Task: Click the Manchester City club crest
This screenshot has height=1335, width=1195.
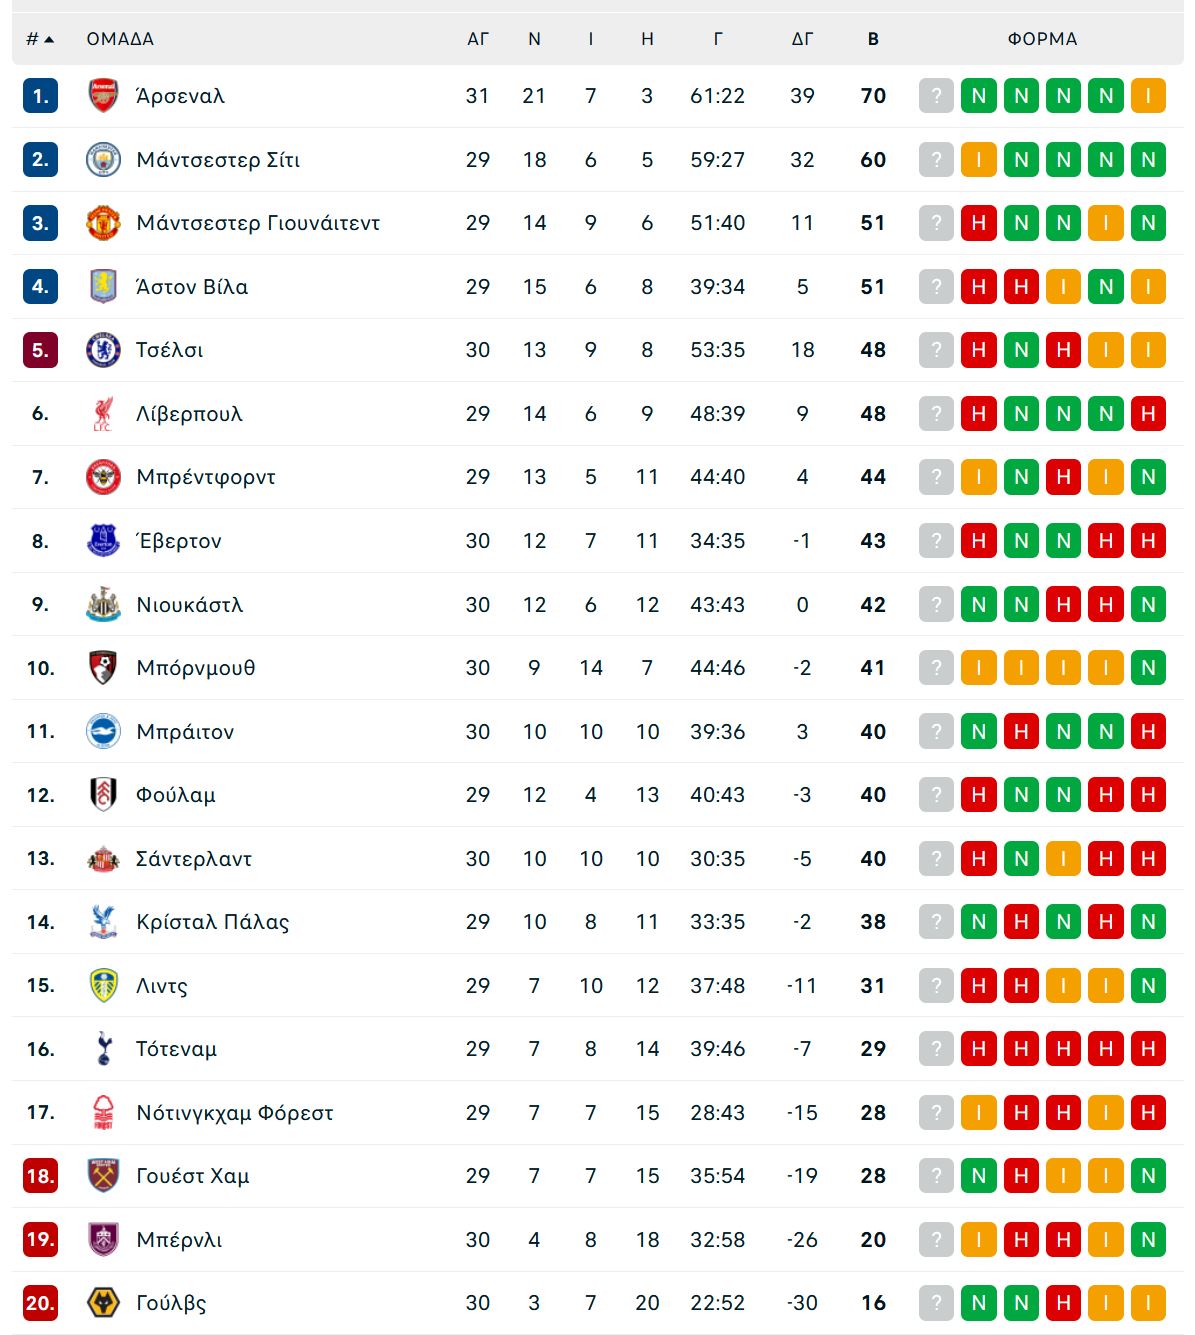Action: click(x=103, y=160)
